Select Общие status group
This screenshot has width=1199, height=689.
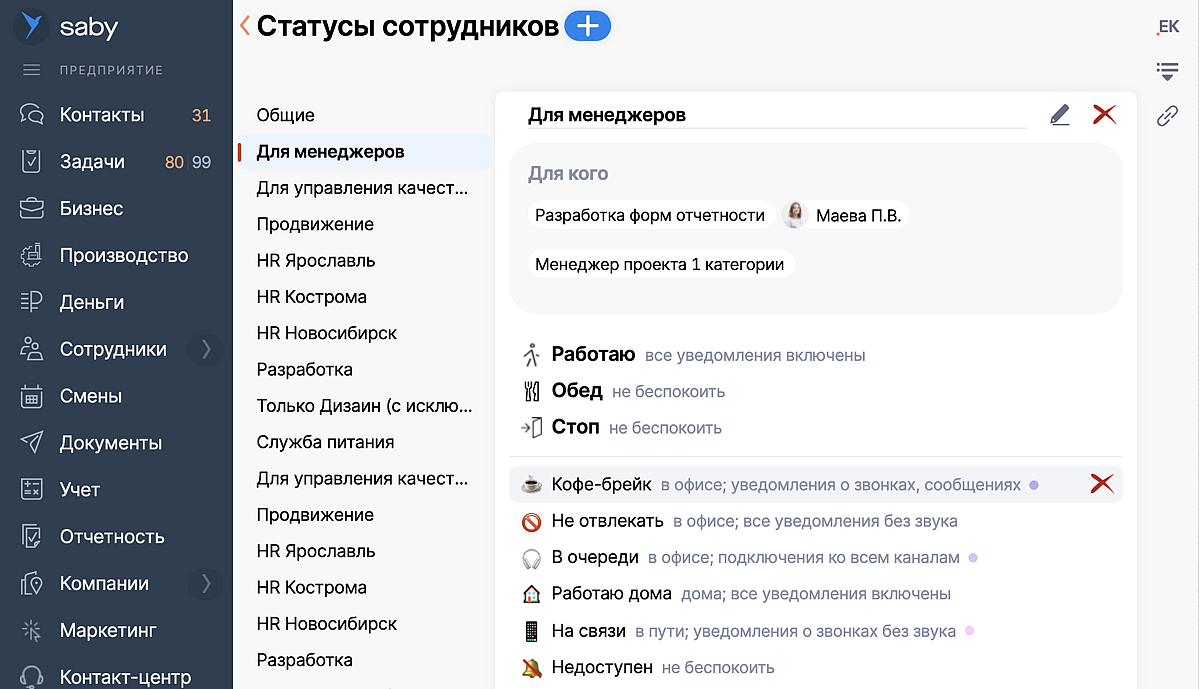click(285, 115)
